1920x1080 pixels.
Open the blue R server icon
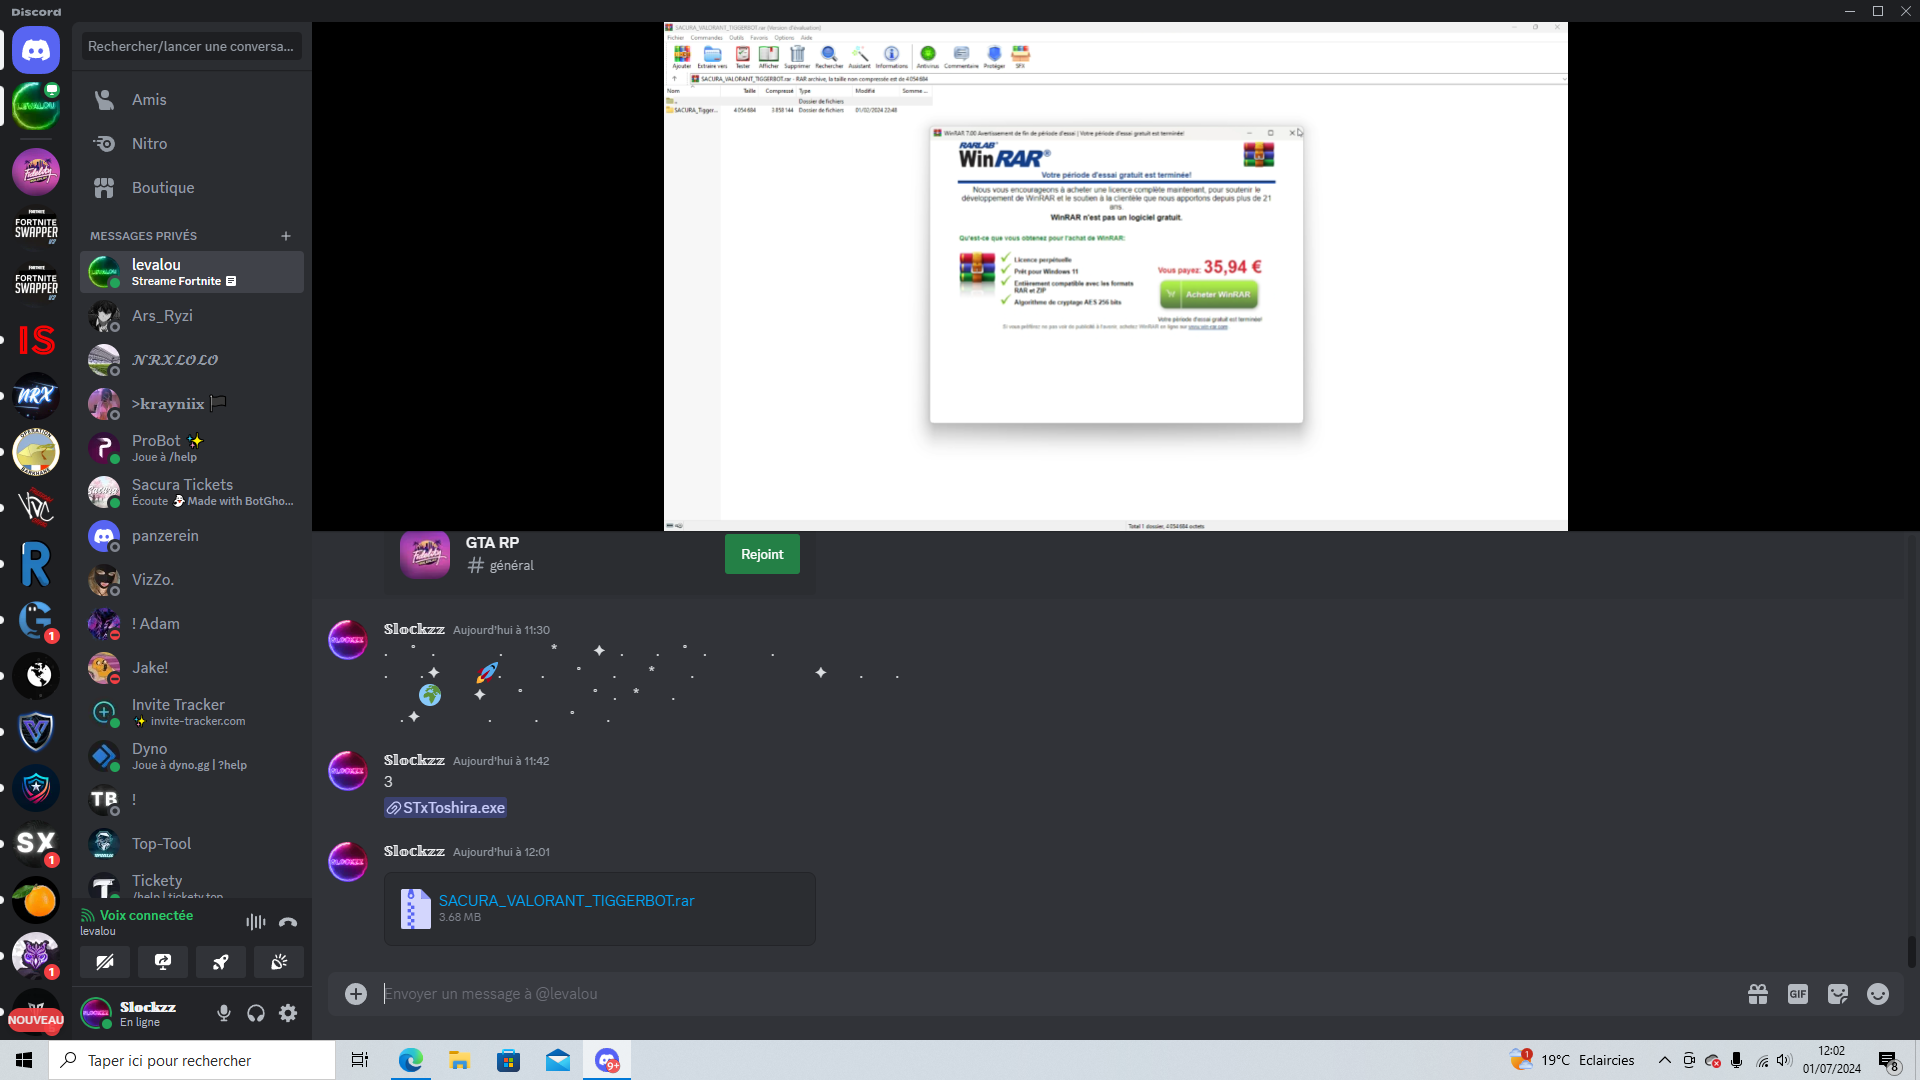[x=36, y=564]
